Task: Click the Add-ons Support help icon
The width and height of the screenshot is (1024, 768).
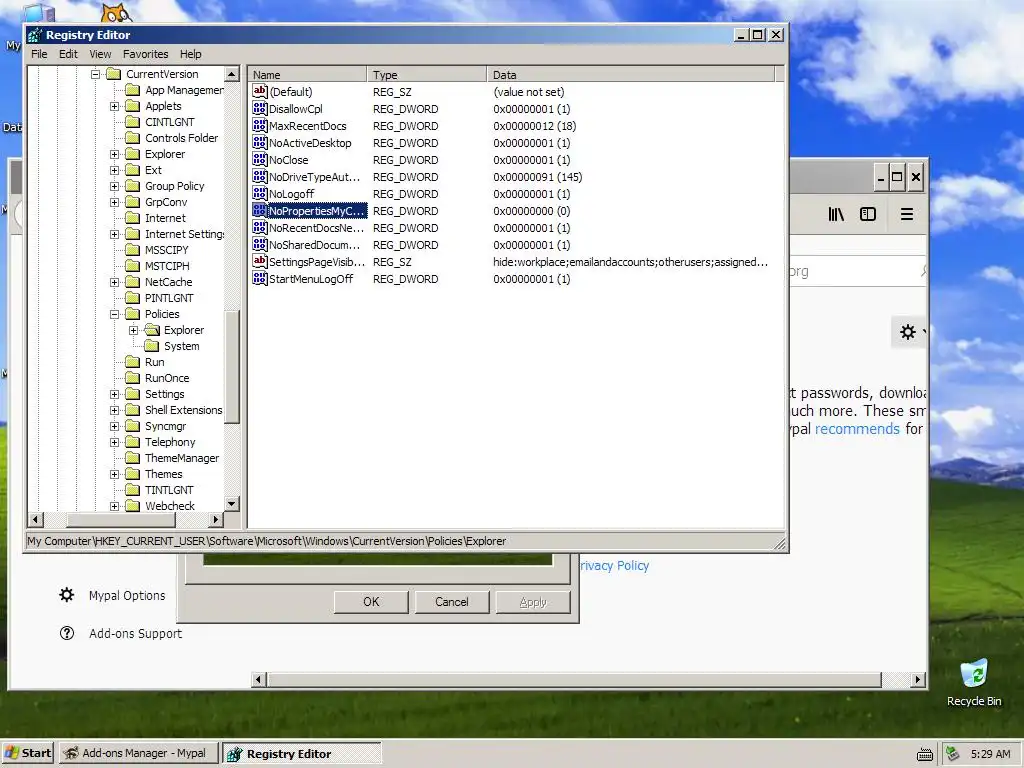Action: tap(67, 633)
